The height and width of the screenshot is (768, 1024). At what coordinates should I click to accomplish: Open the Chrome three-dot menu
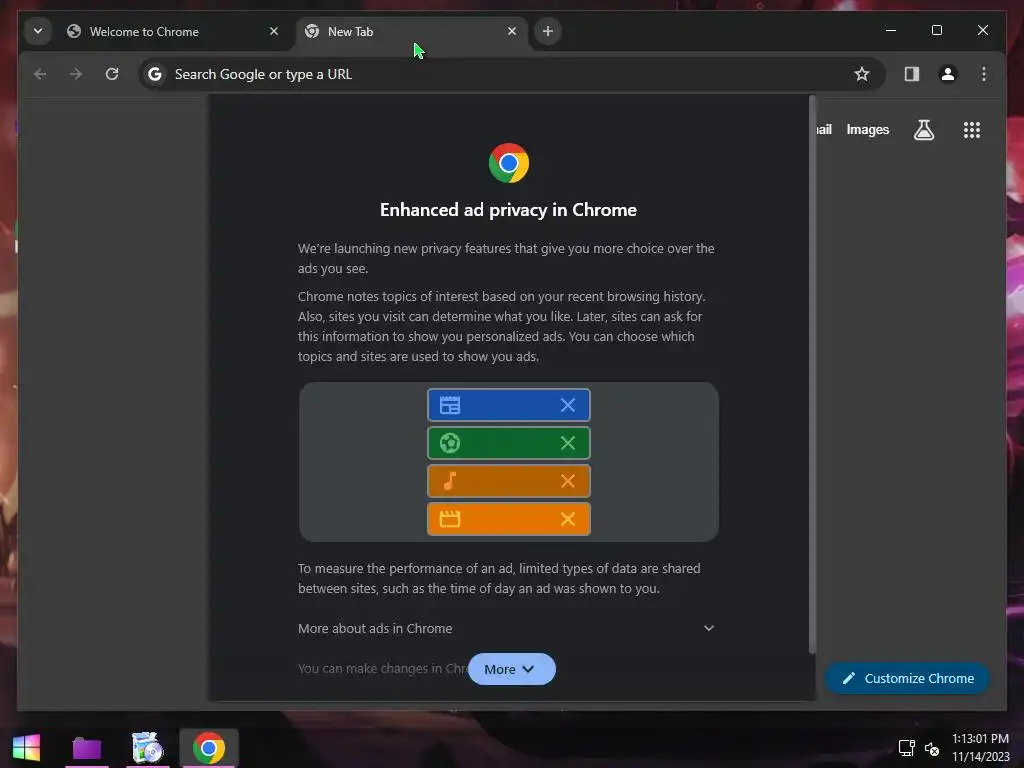coord(984,74)
